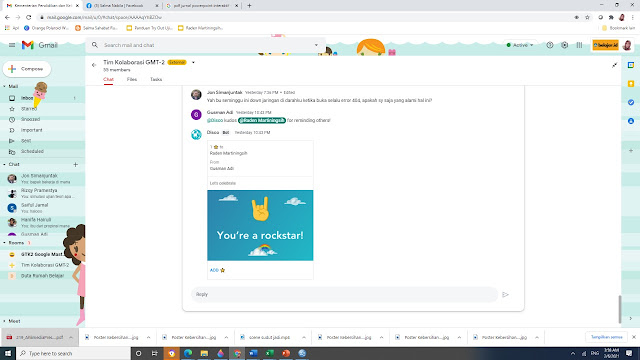Click the chat vertical scrollbar
640x360 pixels.
[x=620, y=309]
